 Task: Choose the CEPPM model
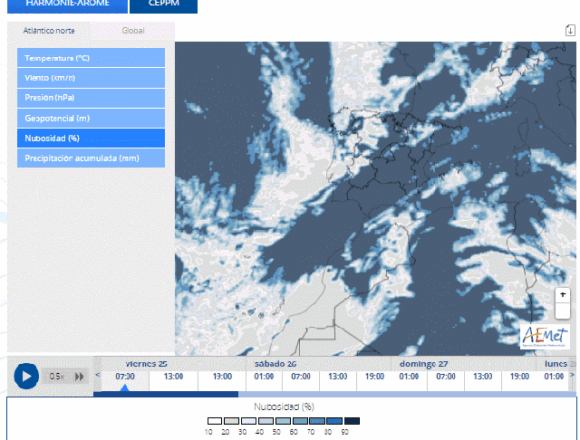[163, 4]
